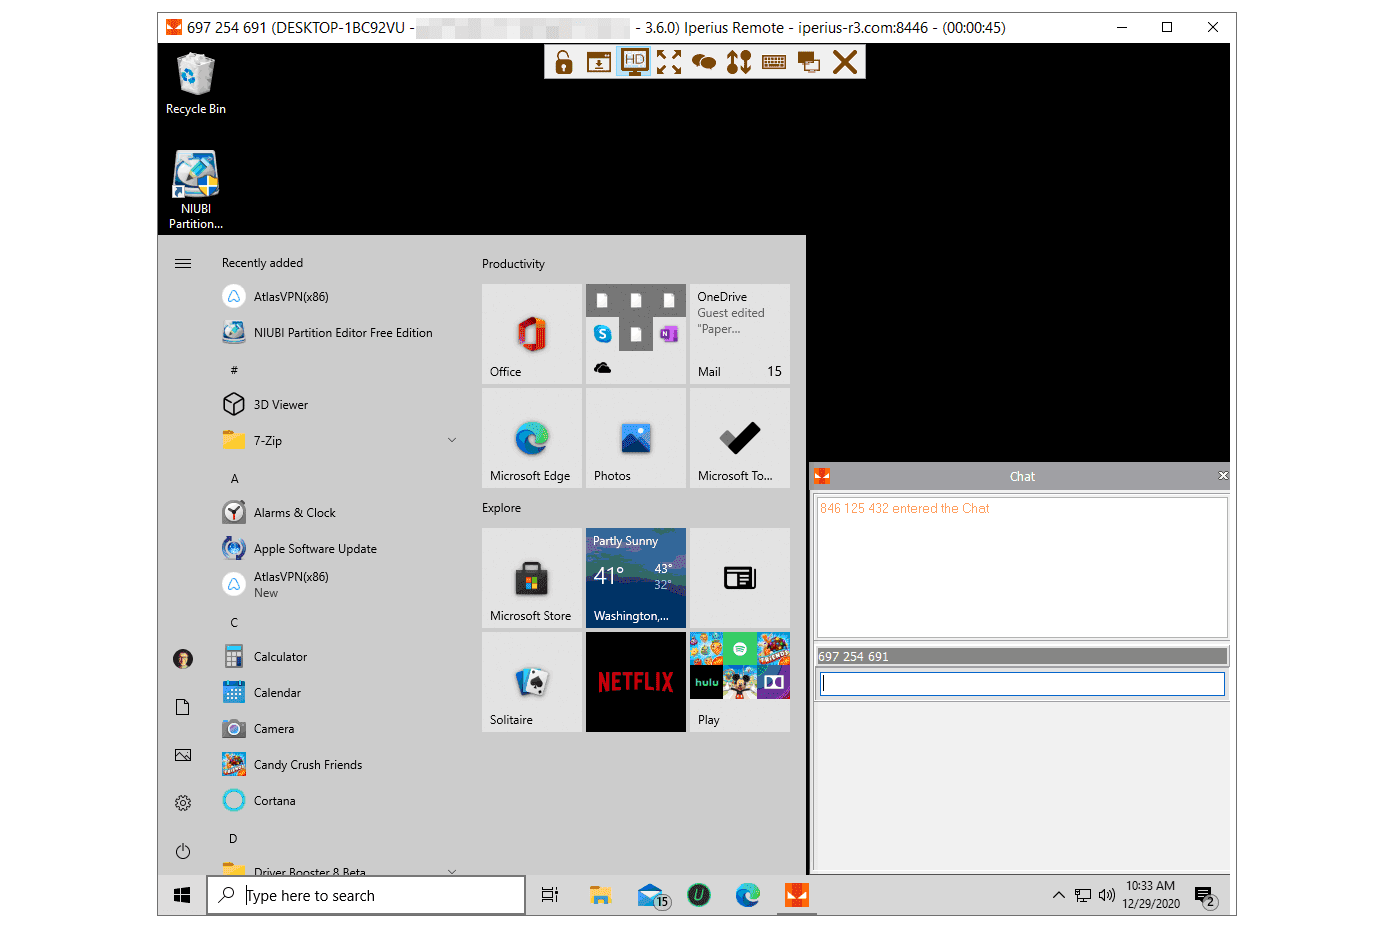The height and width of the screenshot is (930, 1395).
Task: Open Alarms & Clock app
Action: 340,513
